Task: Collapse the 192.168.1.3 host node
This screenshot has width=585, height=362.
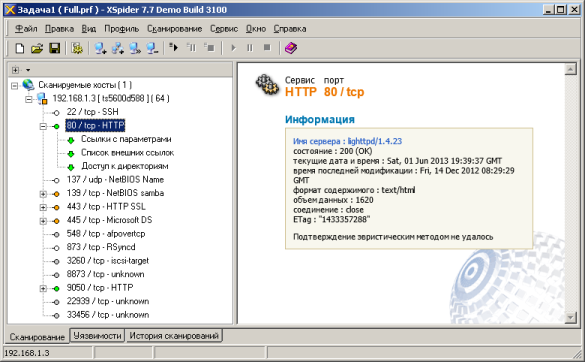Action: tap(28, 99)
